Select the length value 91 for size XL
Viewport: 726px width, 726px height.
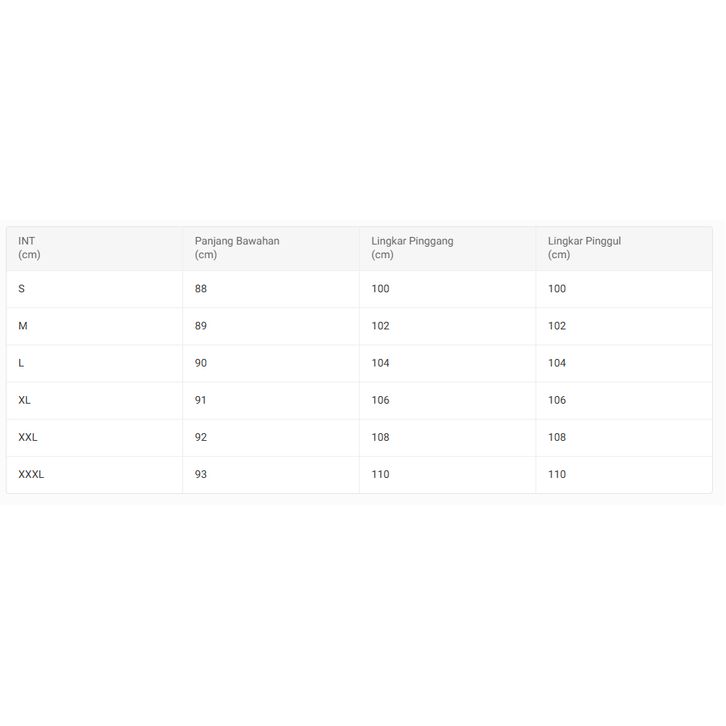click(201, 400)
